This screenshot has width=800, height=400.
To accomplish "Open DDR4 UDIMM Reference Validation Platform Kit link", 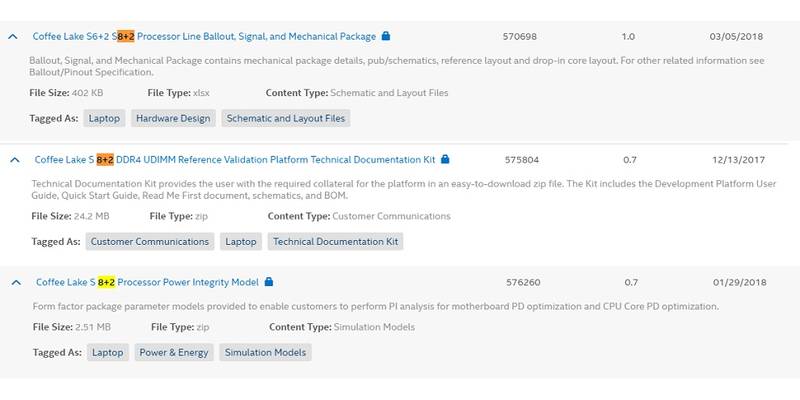I will 235,160.
